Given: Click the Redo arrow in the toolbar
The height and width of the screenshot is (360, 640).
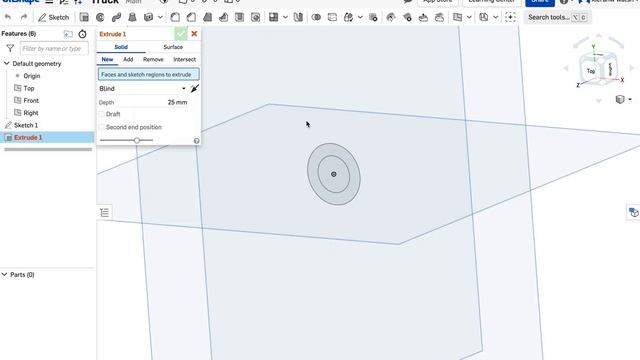Looking at the screenshot, I should pos(24,17).
